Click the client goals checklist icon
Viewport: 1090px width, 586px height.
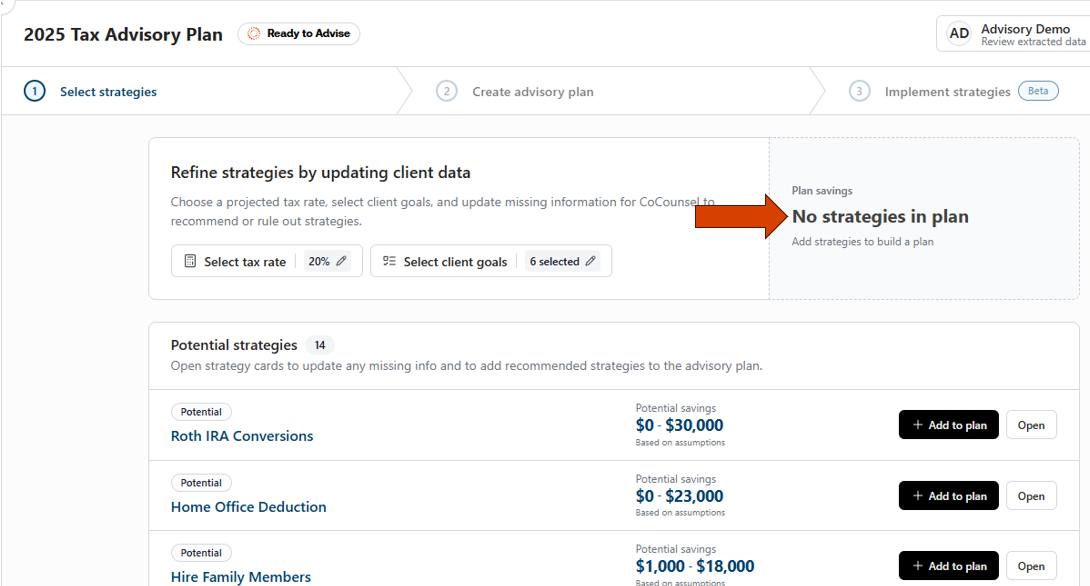[389, 262]
